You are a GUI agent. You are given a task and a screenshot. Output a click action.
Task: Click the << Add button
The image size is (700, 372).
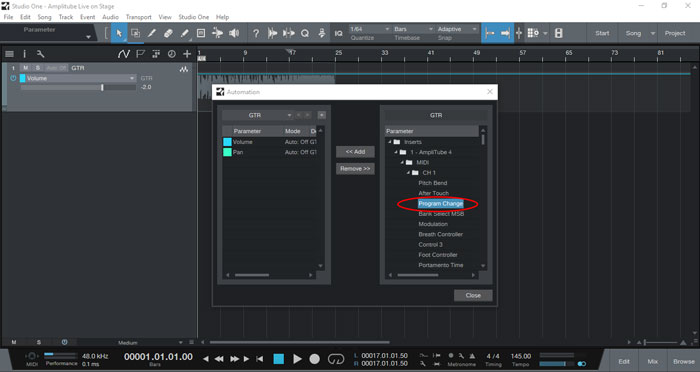pyautogui.click(x=355, y=152)
